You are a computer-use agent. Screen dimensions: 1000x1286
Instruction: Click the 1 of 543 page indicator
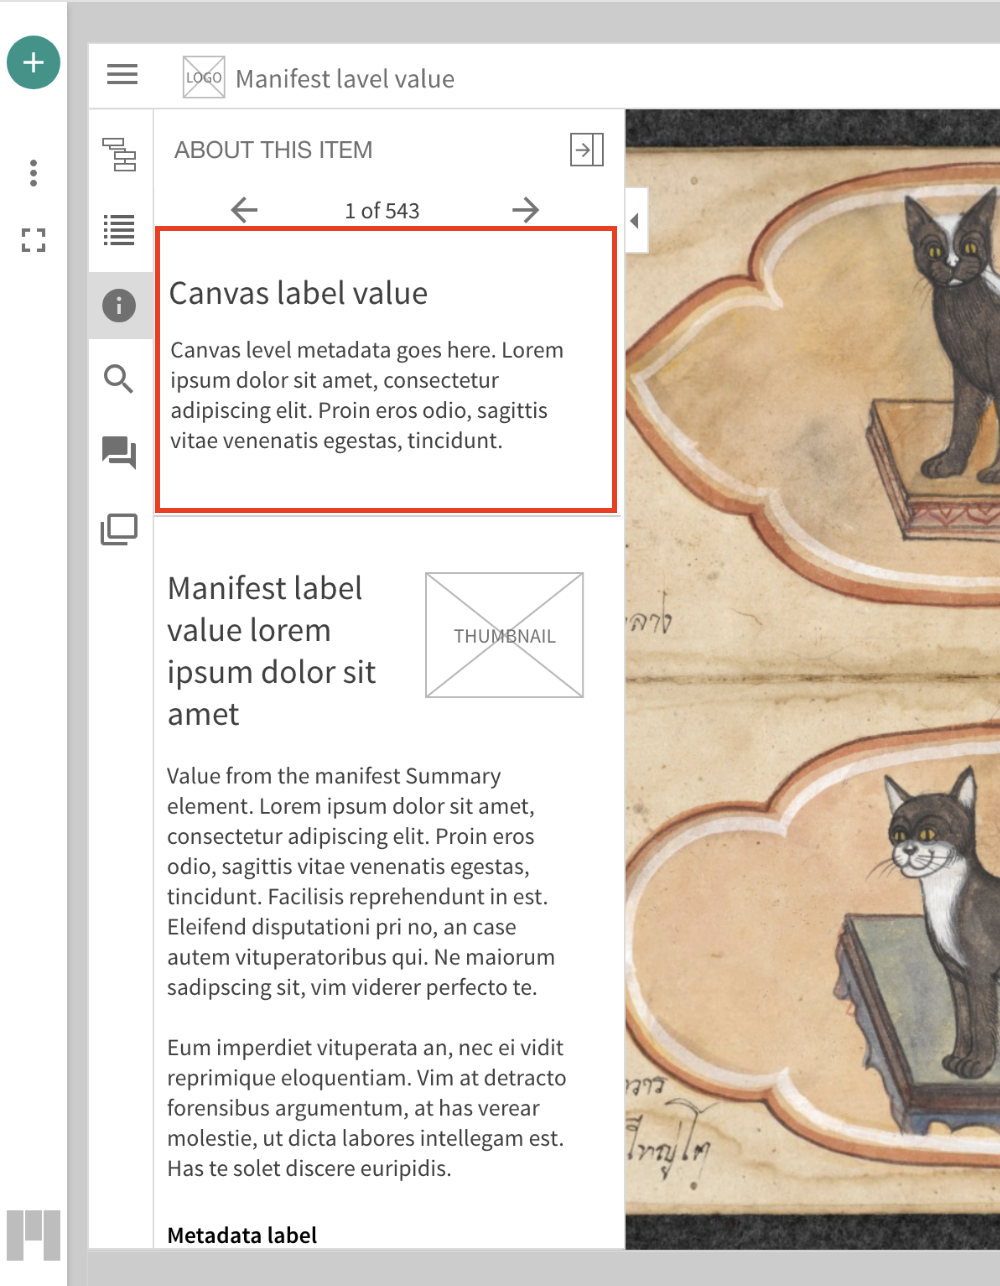382,210
